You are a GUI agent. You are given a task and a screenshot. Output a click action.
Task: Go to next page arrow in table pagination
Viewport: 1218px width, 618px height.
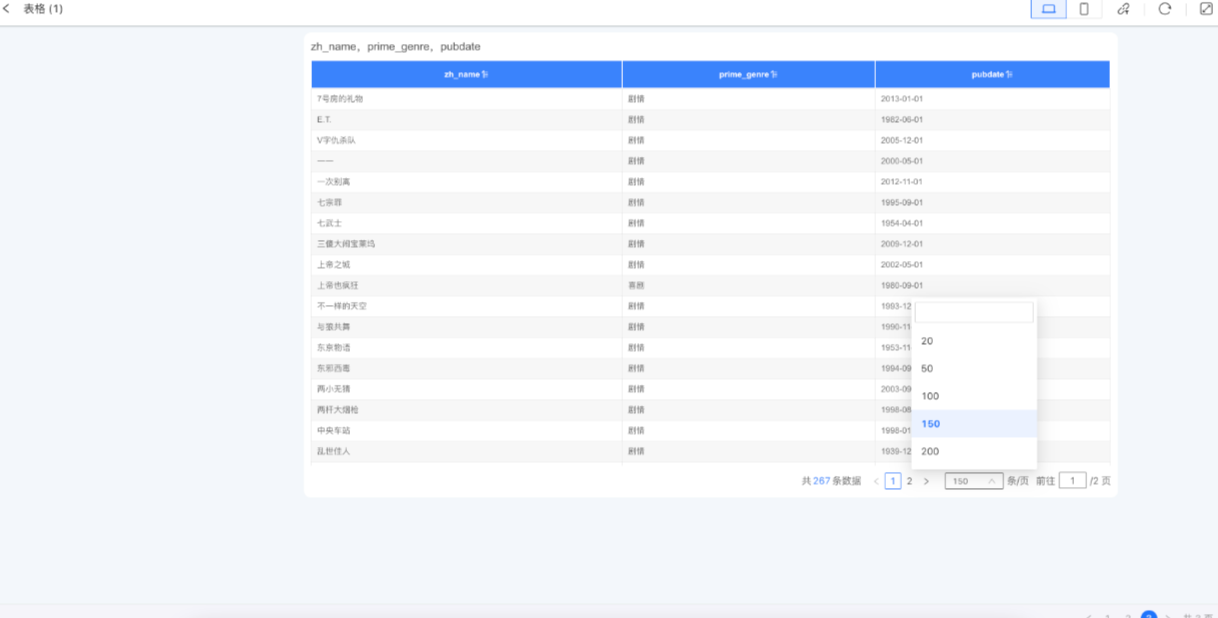point(926,482)
